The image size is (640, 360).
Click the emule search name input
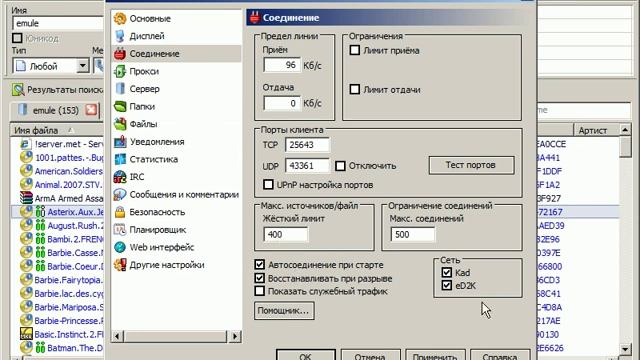point(58,23)
